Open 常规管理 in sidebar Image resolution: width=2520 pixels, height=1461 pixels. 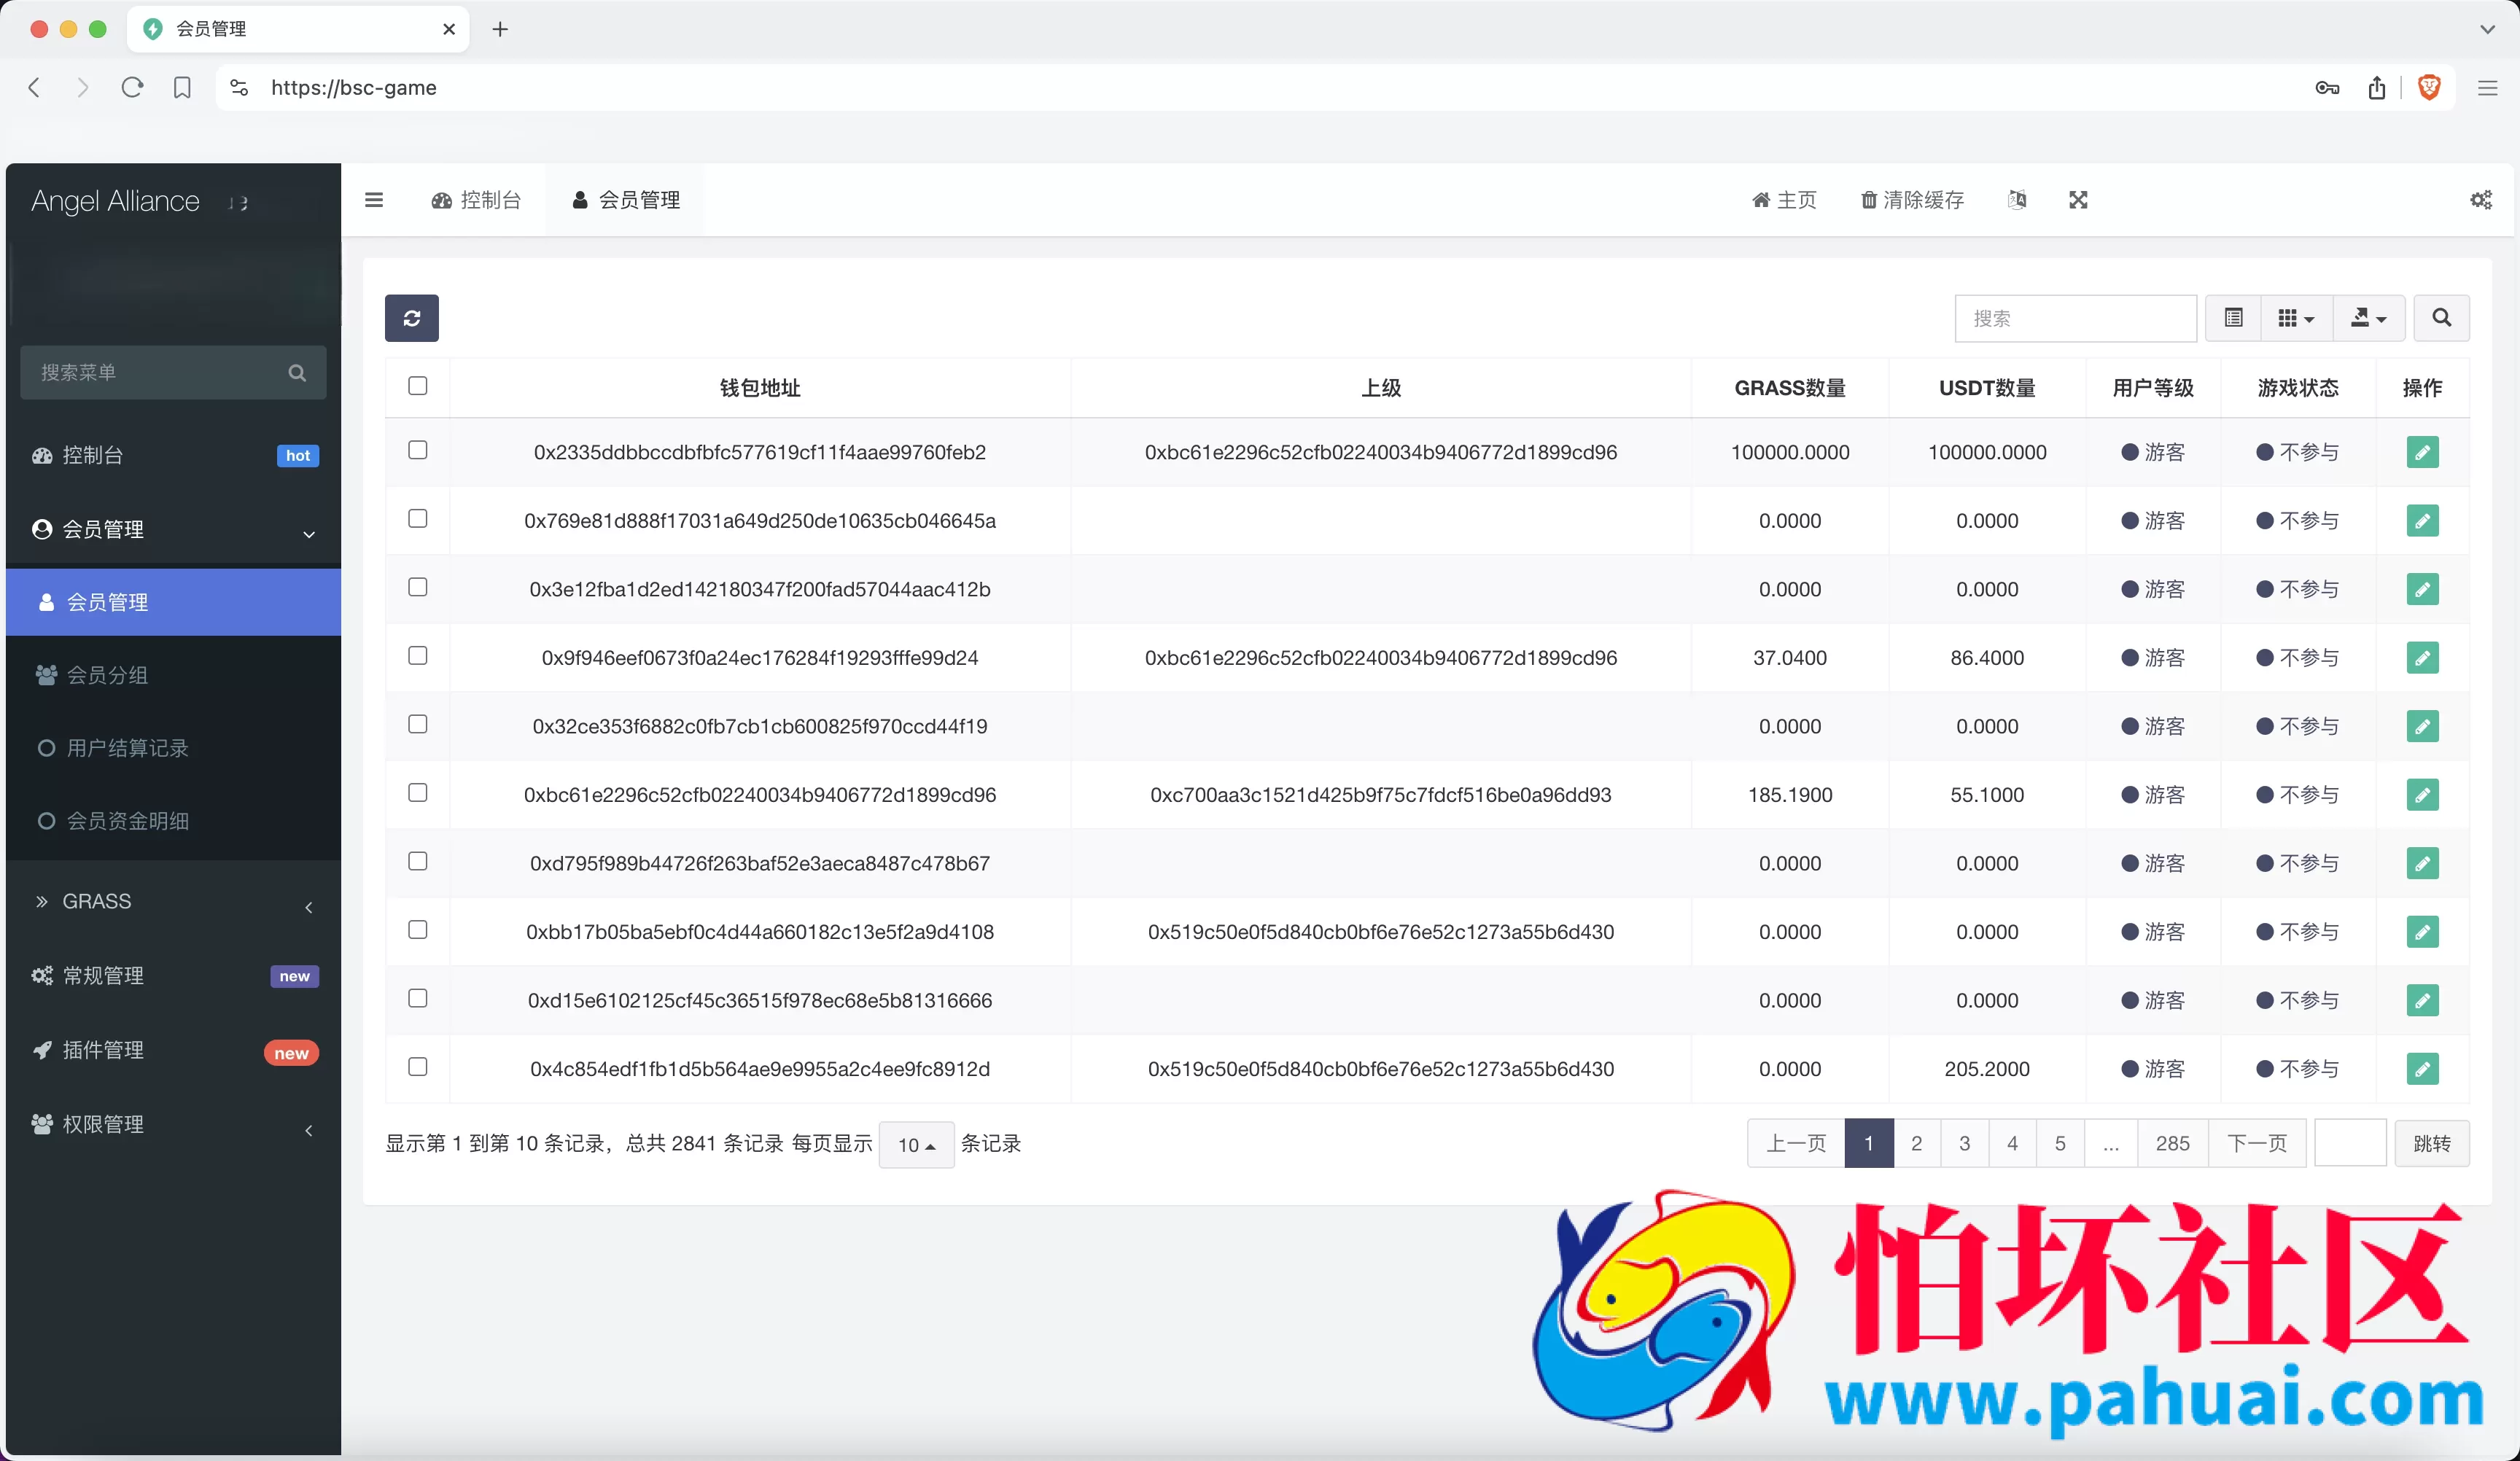point(173,976)
